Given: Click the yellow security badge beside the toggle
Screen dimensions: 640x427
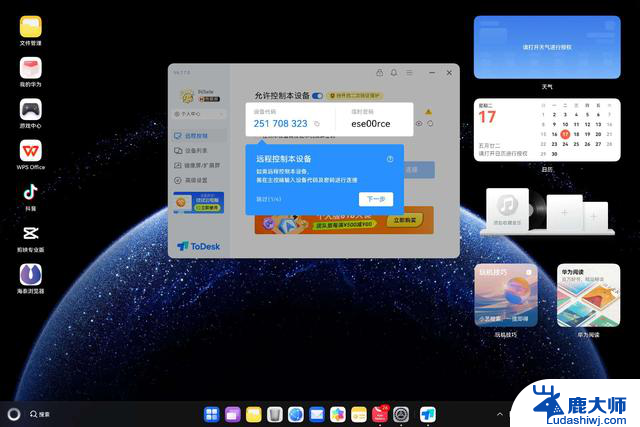Looking at the screenshot, I should click(354, 96).
